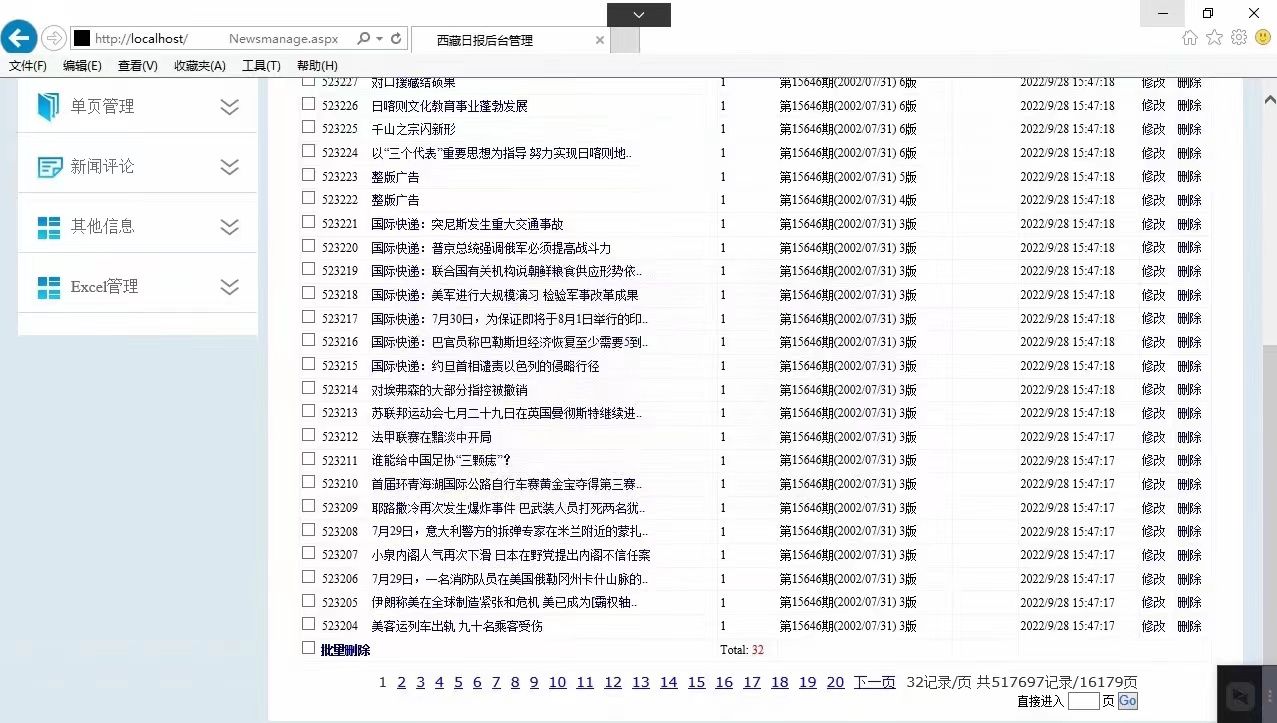Check the box for record 523221
The image size is (1277, 723).
(309, 223)
